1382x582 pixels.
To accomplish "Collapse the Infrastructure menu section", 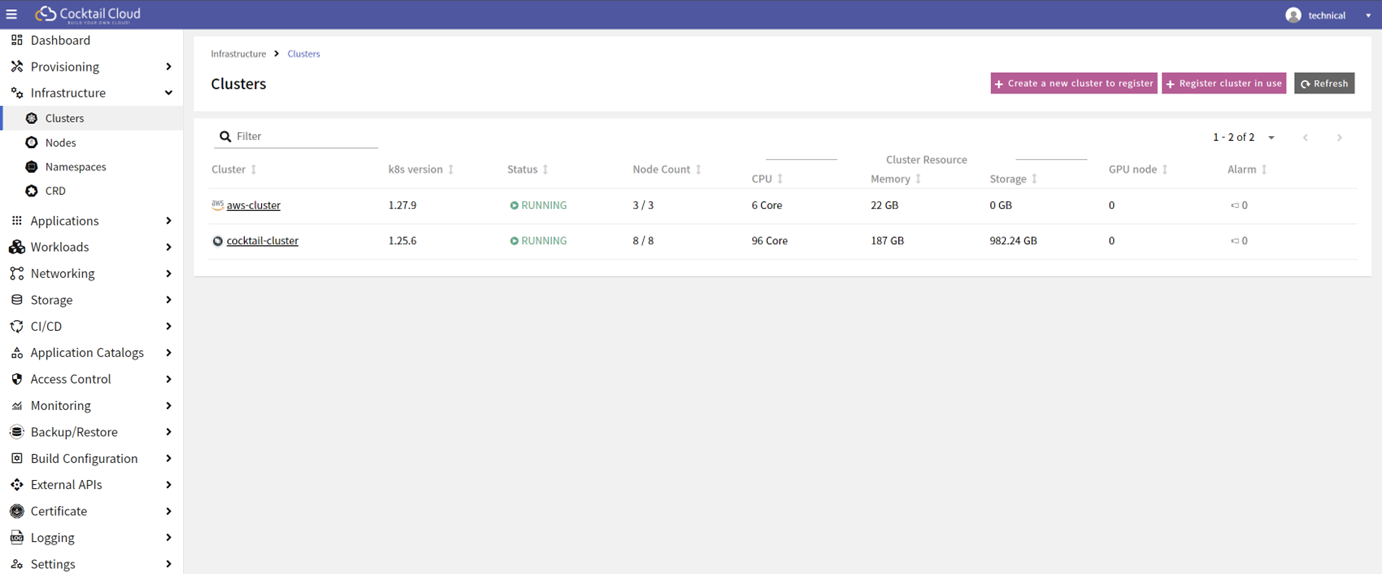I will (169, 93).
